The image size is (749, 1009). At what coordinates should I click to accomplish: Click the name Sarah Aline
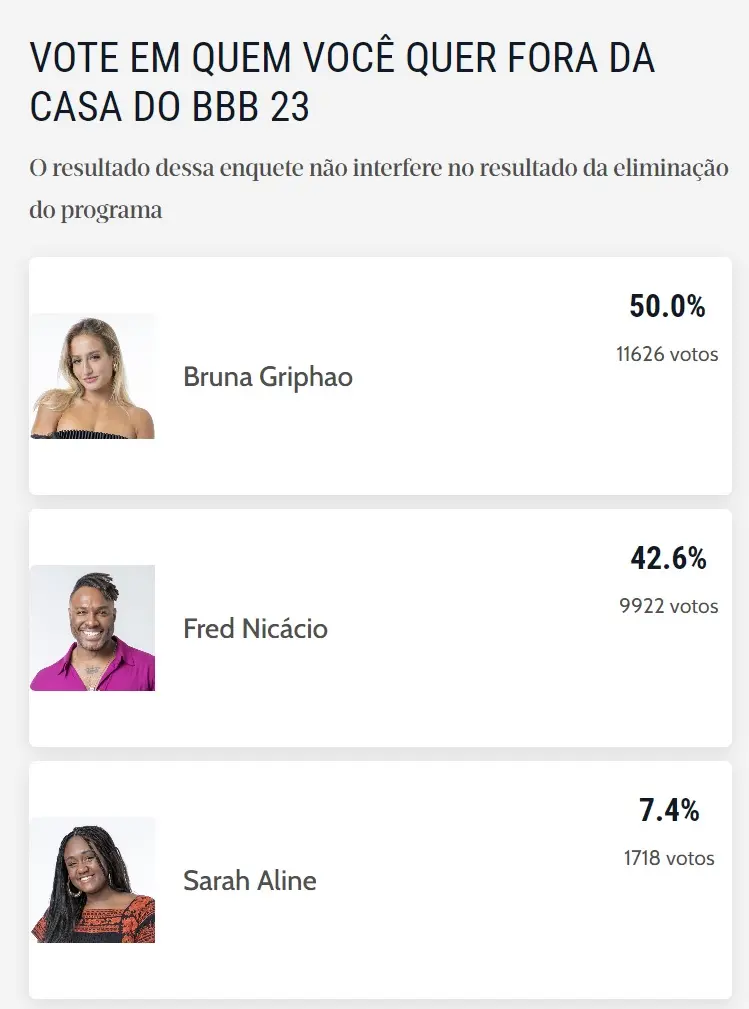(248, 881)
